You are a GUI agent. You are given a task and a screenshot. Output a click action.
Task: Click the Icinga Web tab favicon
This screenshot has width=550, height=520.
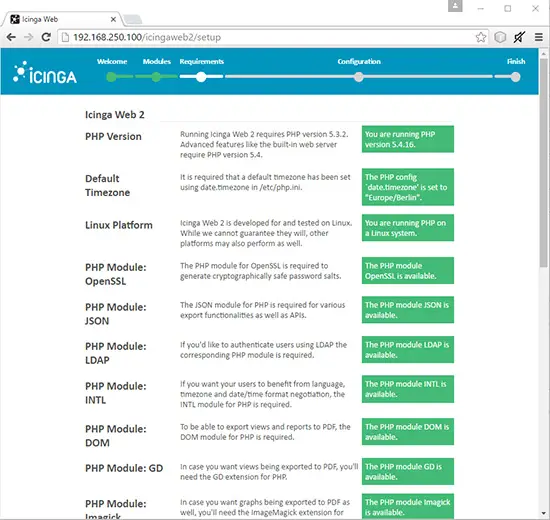click(15, 19)
